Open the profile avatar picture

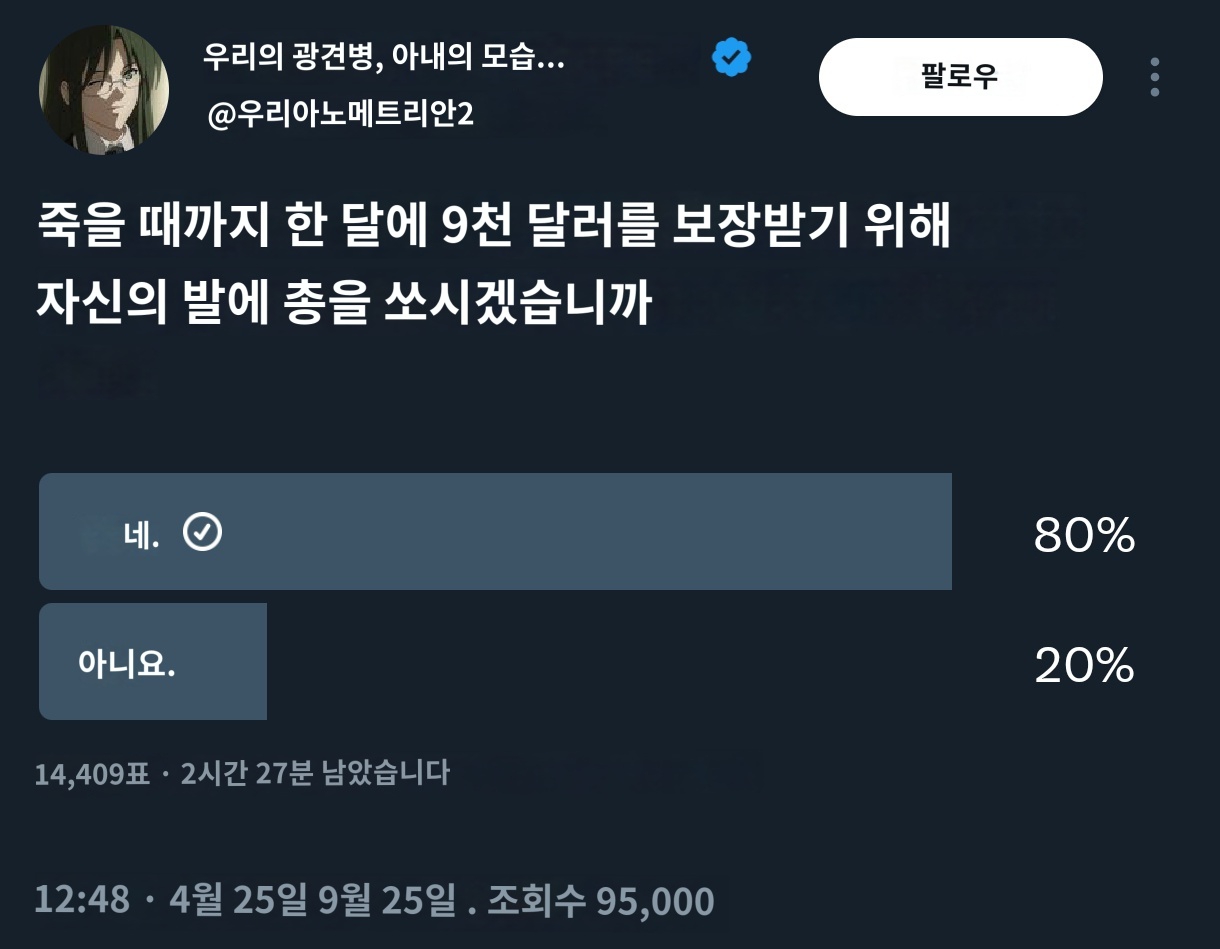(x=103, y=90)
